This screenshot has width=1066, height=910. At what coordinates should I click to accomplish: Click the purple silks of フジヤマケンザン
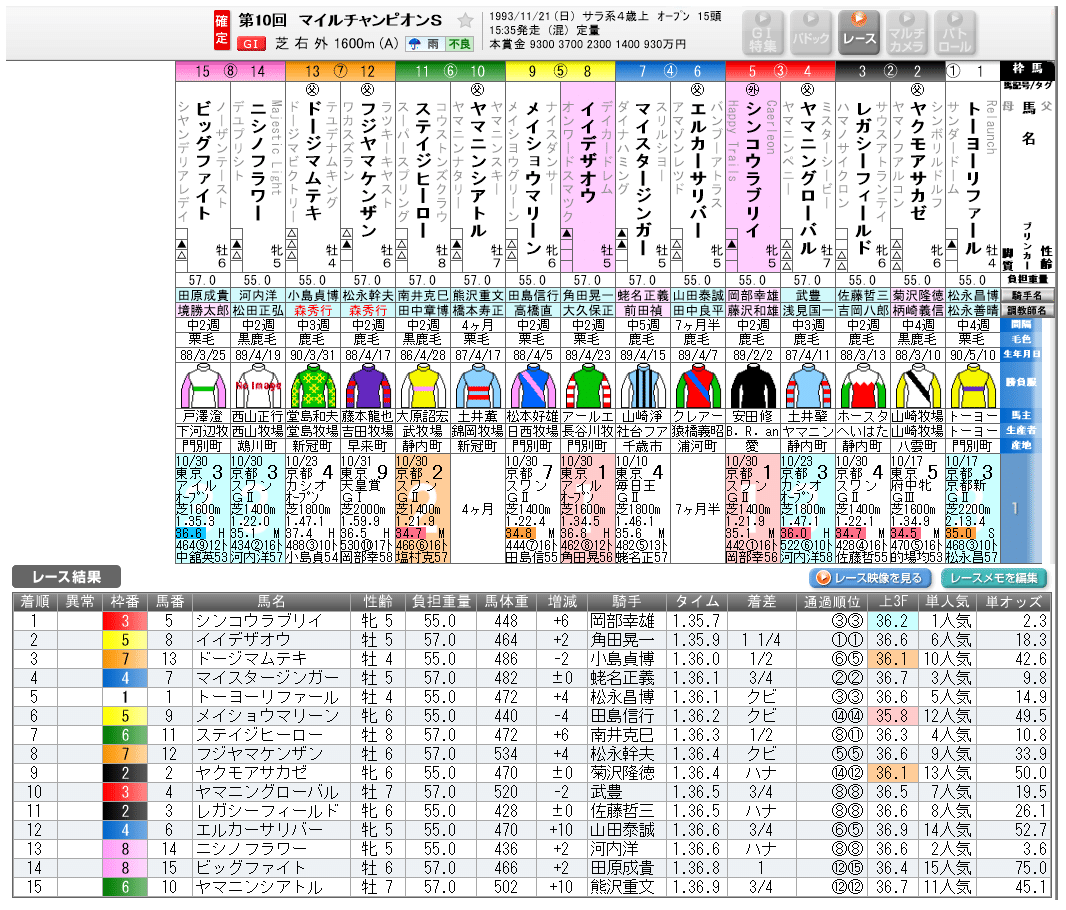click(x=368, y=385)
